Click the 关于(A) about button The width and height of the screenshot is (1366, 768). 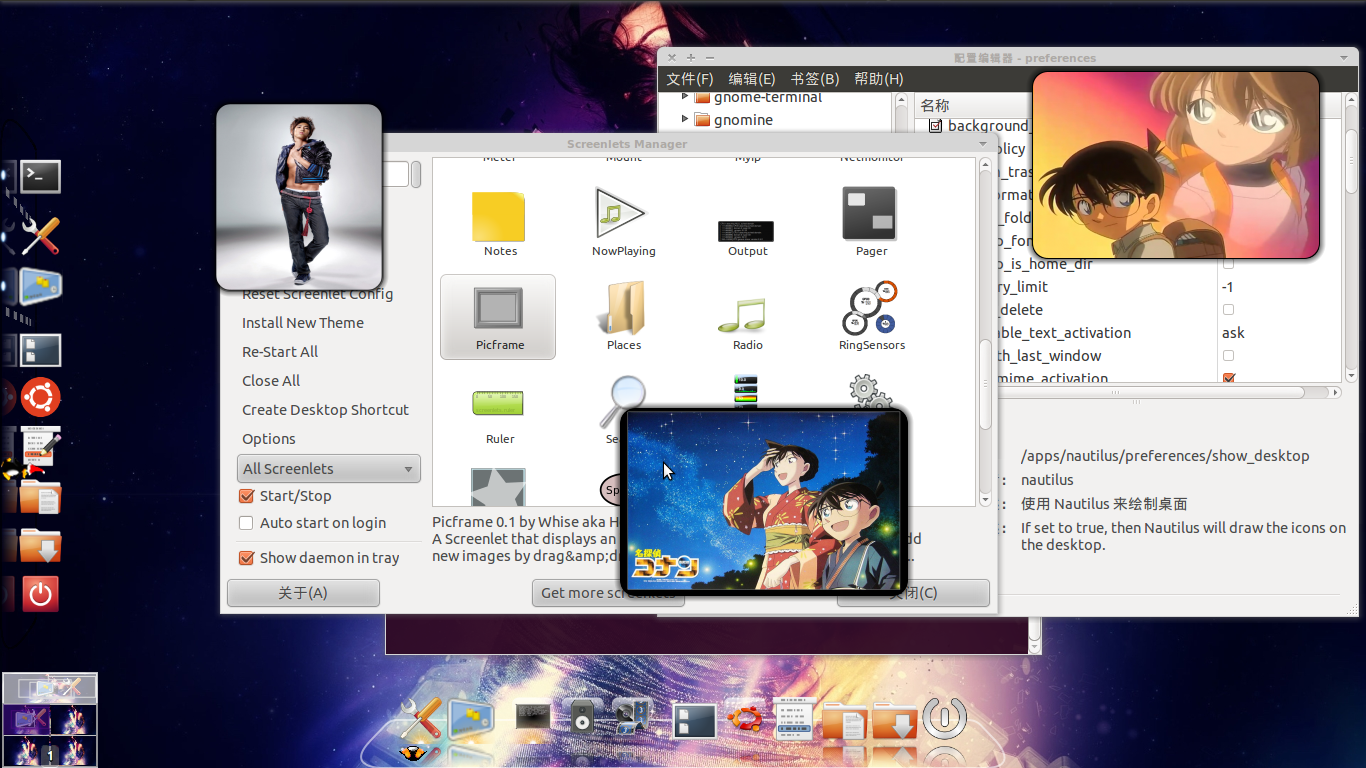pos(303,593)
